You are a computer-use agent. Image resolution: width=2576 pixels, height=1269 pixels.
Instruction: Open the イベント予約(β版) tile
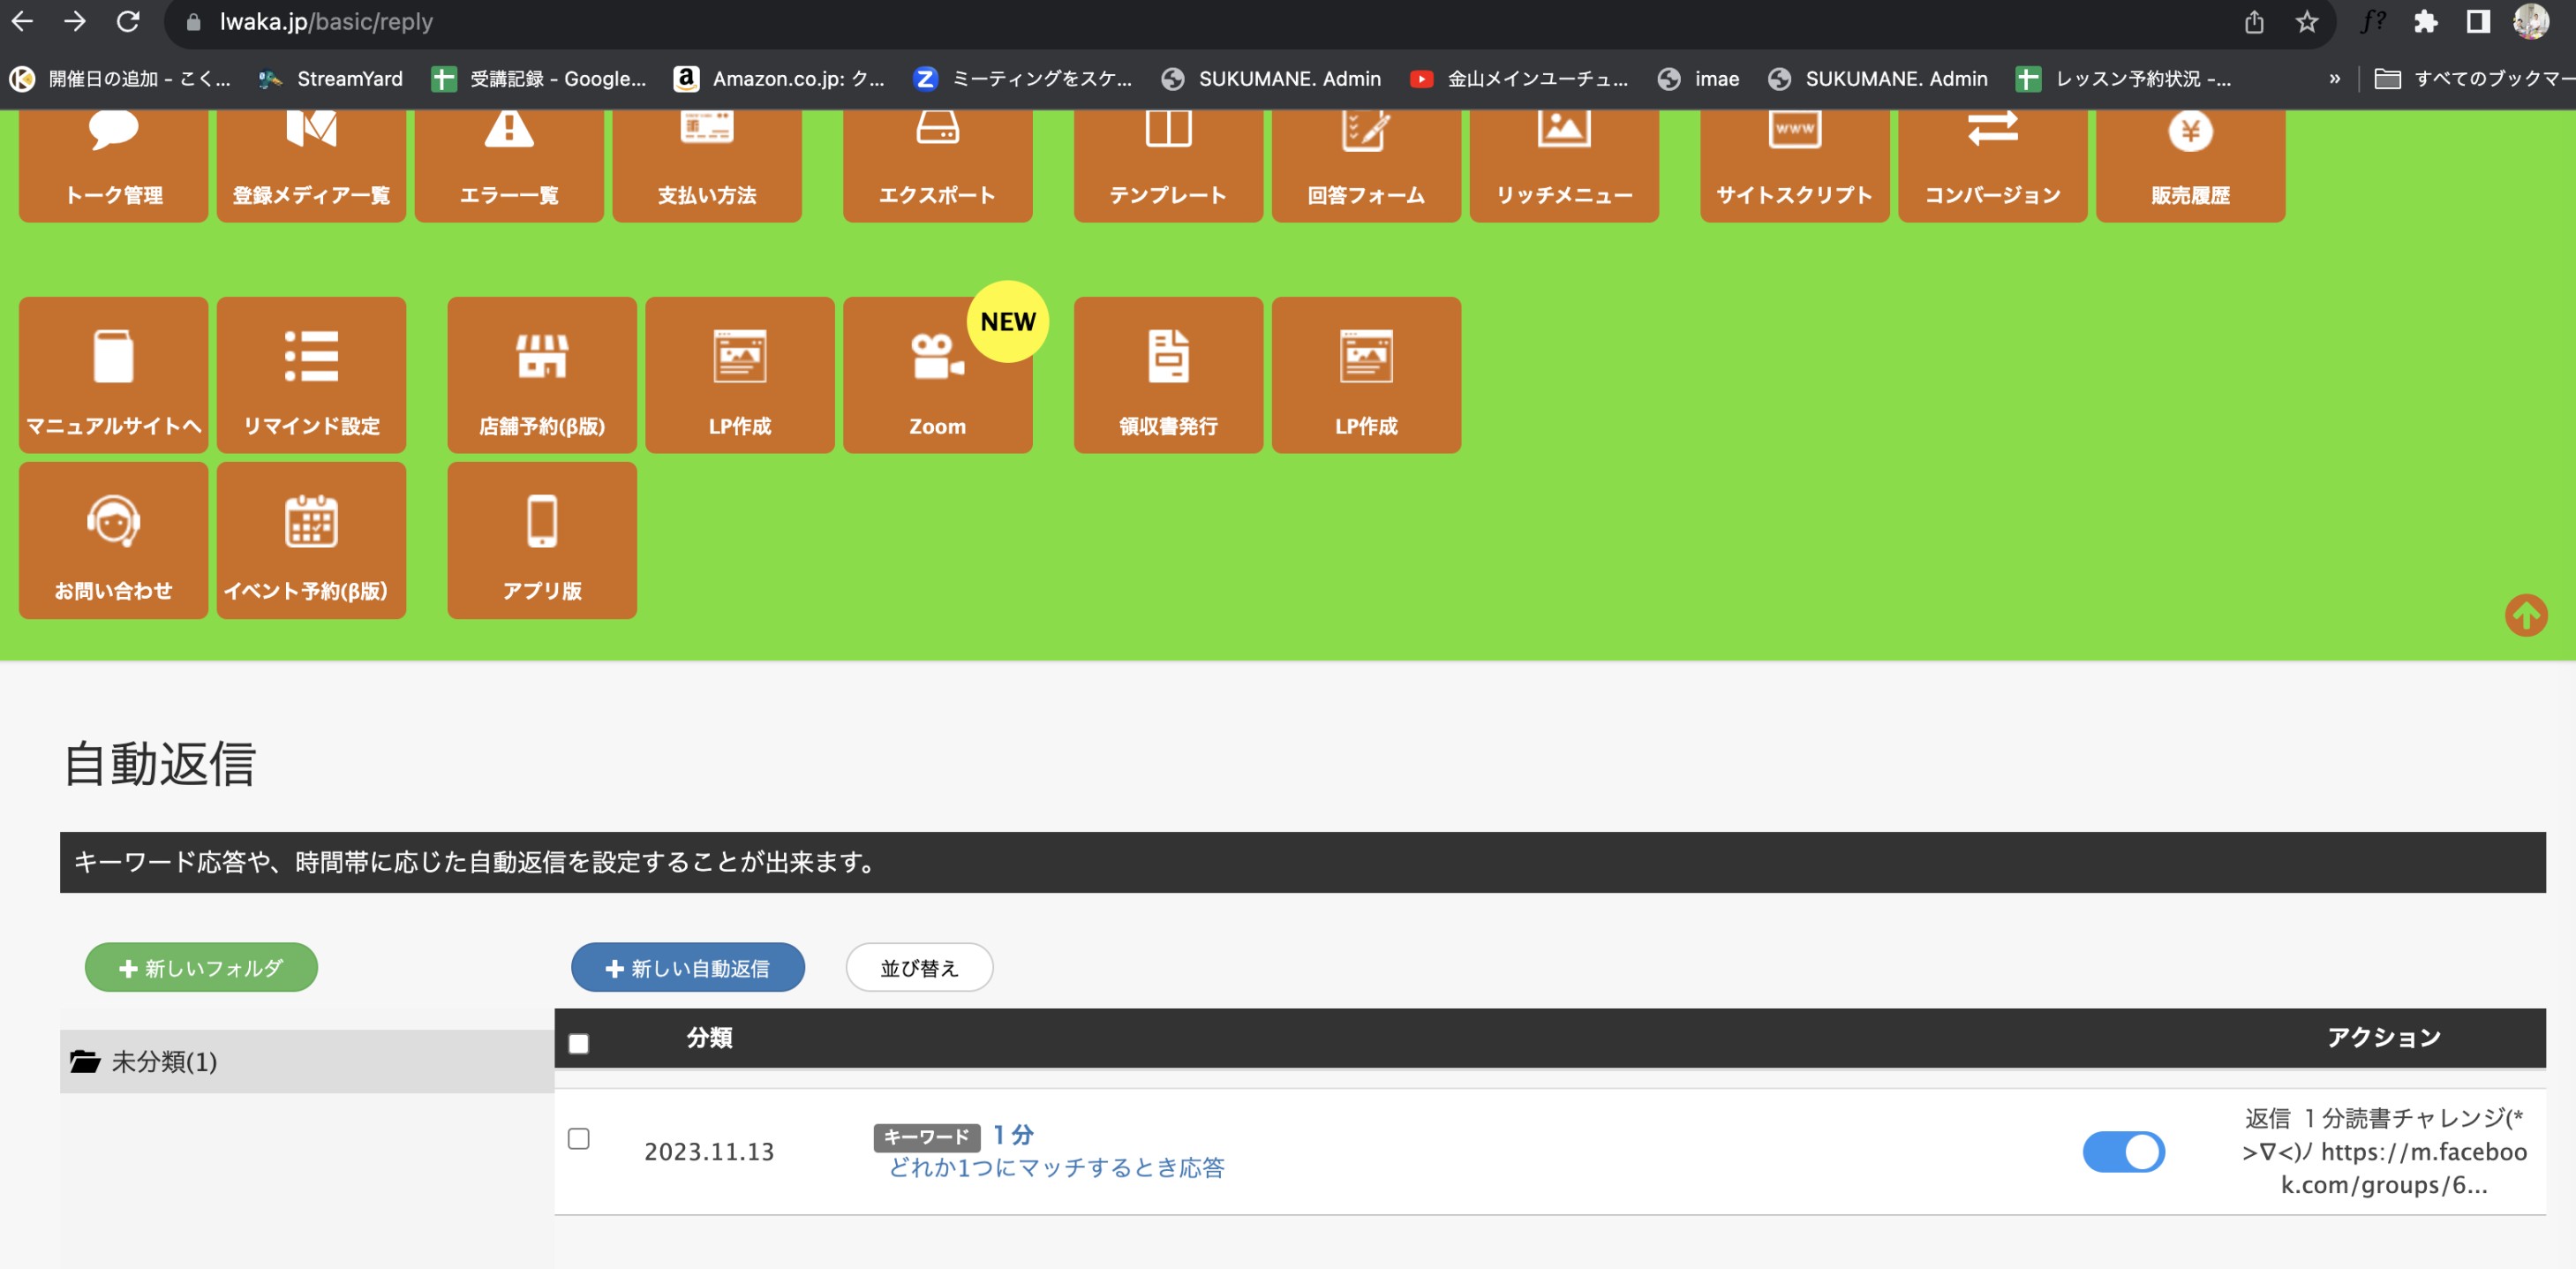[311, 540]
